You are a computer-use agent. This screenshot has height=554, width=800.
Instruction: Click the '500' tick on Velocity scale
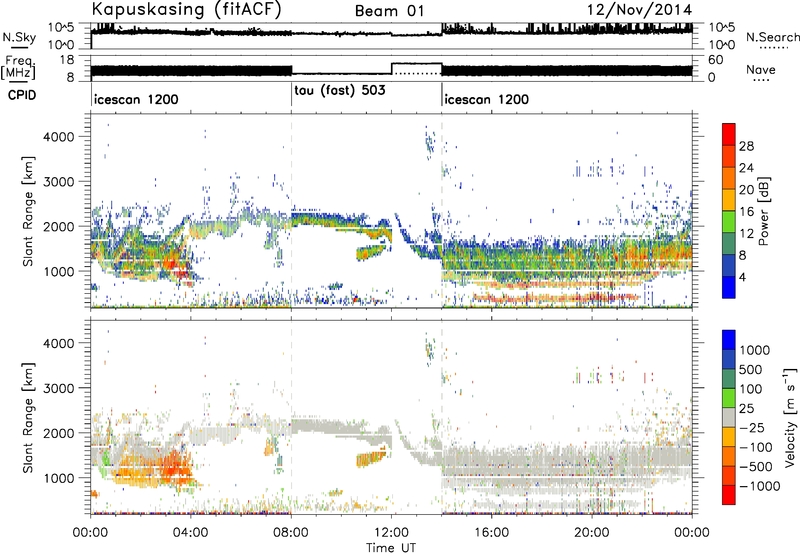(751, 369)
